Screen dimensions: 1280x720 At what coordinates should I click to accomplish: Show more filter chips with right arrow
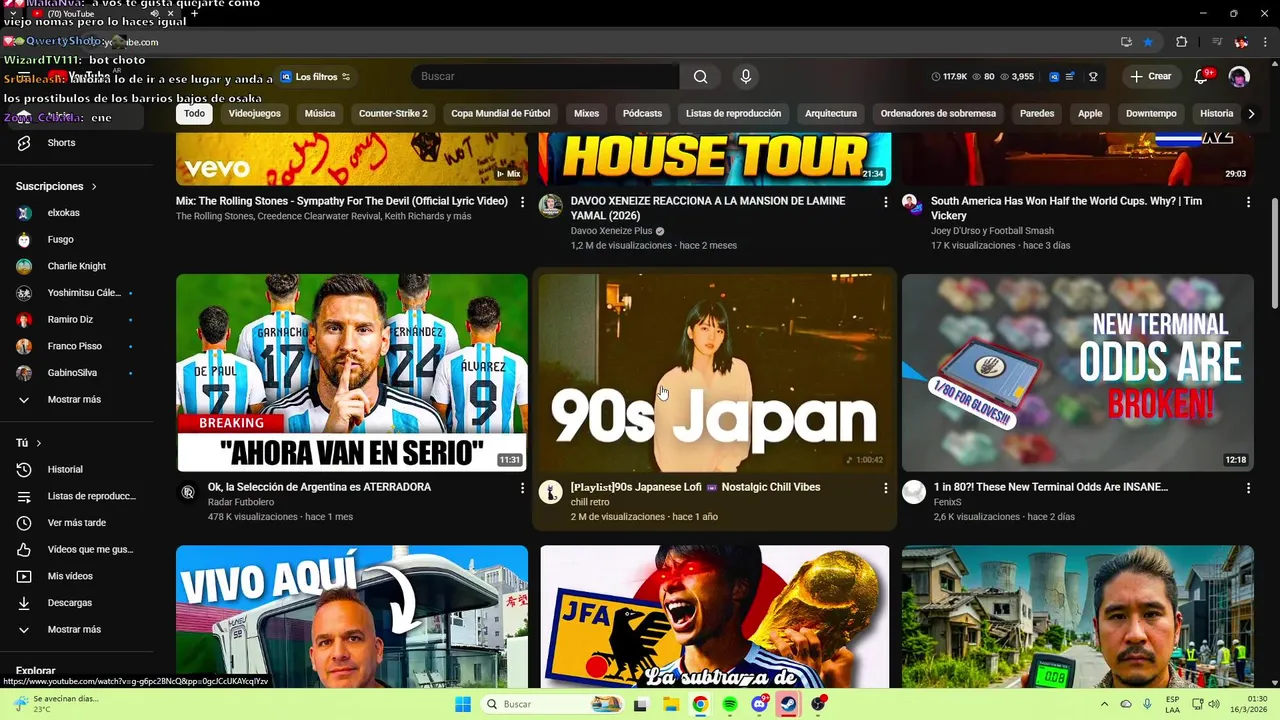point(1251,114)
